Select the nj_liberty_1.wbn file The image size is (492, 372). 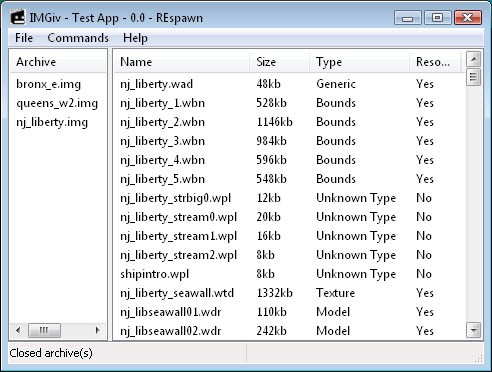coord(162,103)
